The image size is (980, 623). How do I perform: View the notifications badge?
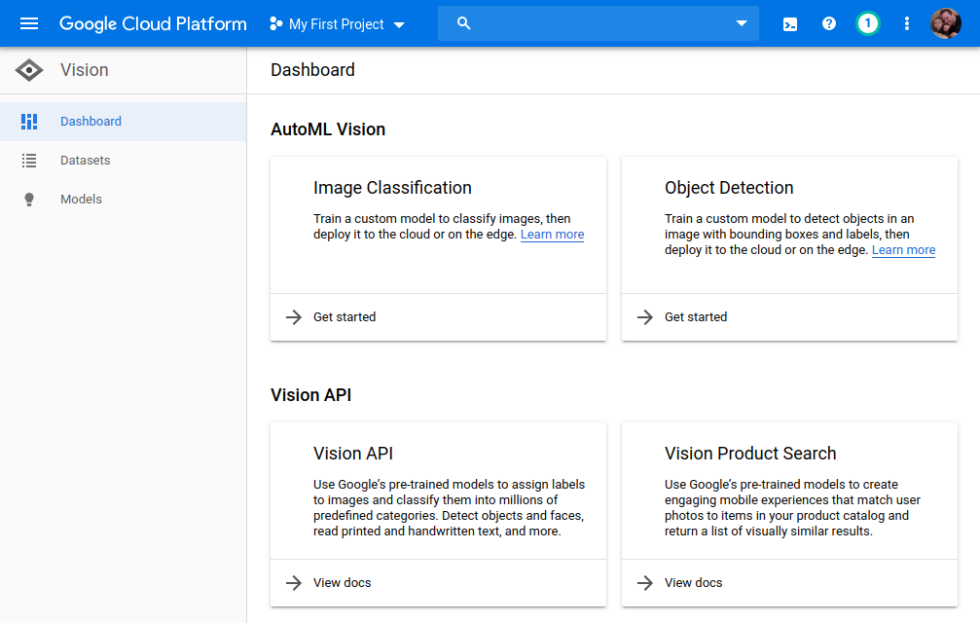868,24
